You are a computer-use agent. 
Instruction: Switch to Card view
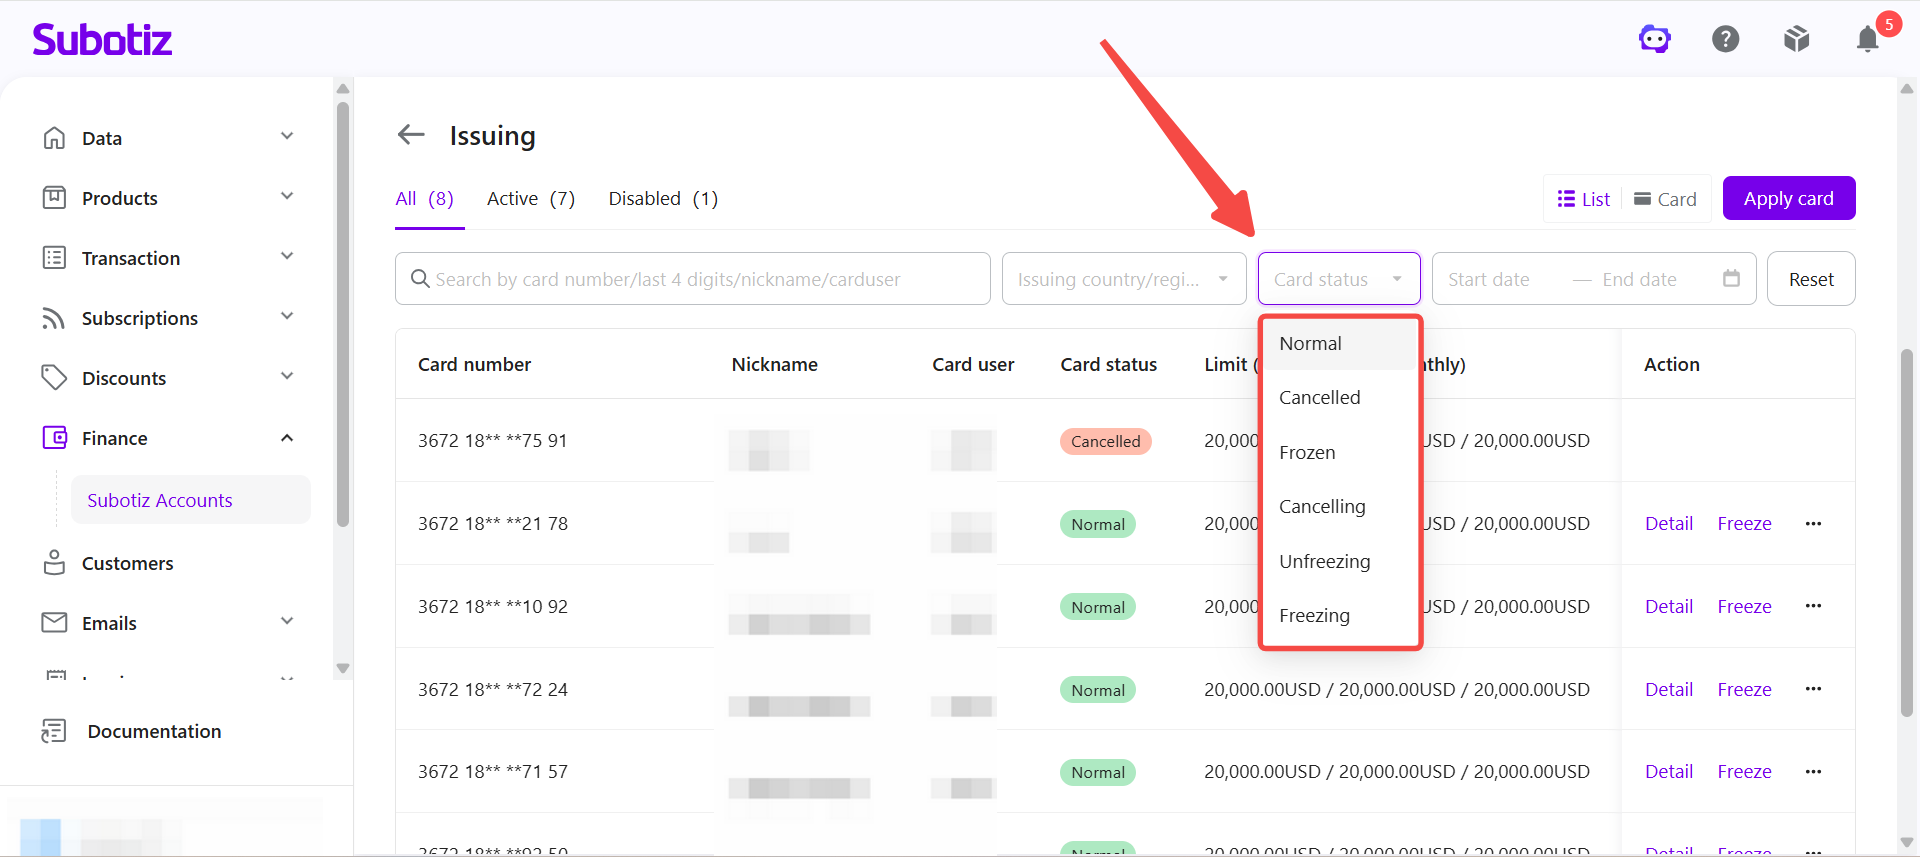(1665, 199)
